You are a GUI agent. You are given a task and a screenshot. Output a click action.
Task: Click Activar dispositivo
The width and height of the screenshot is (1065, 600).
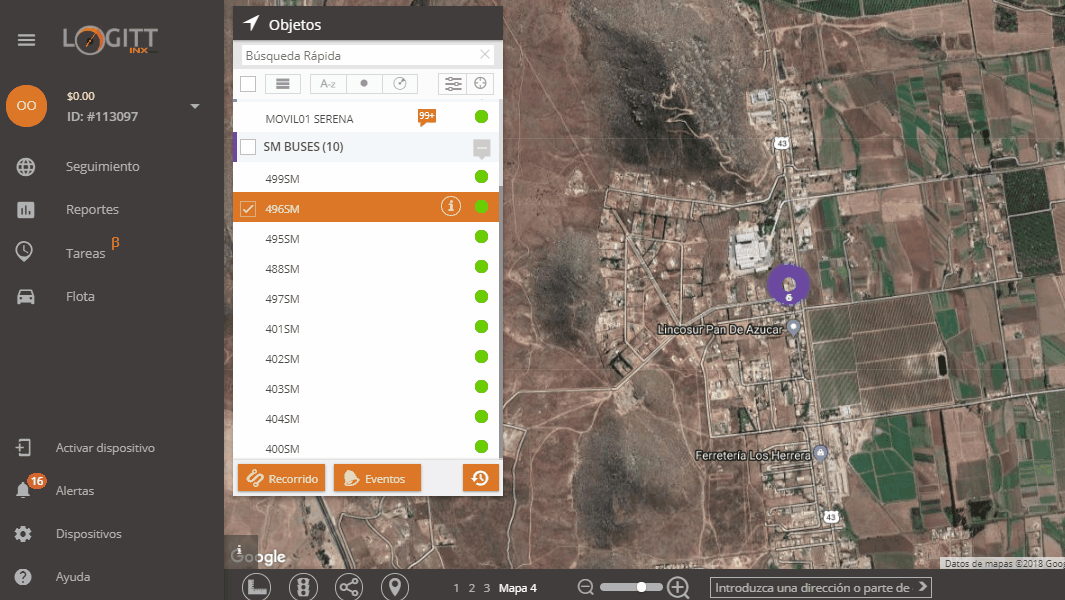click(105, 448)
